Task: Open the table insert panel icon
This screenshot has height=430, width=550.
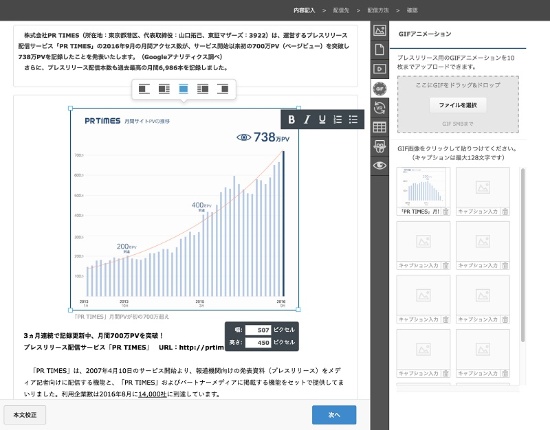Action: click(380, 127)
